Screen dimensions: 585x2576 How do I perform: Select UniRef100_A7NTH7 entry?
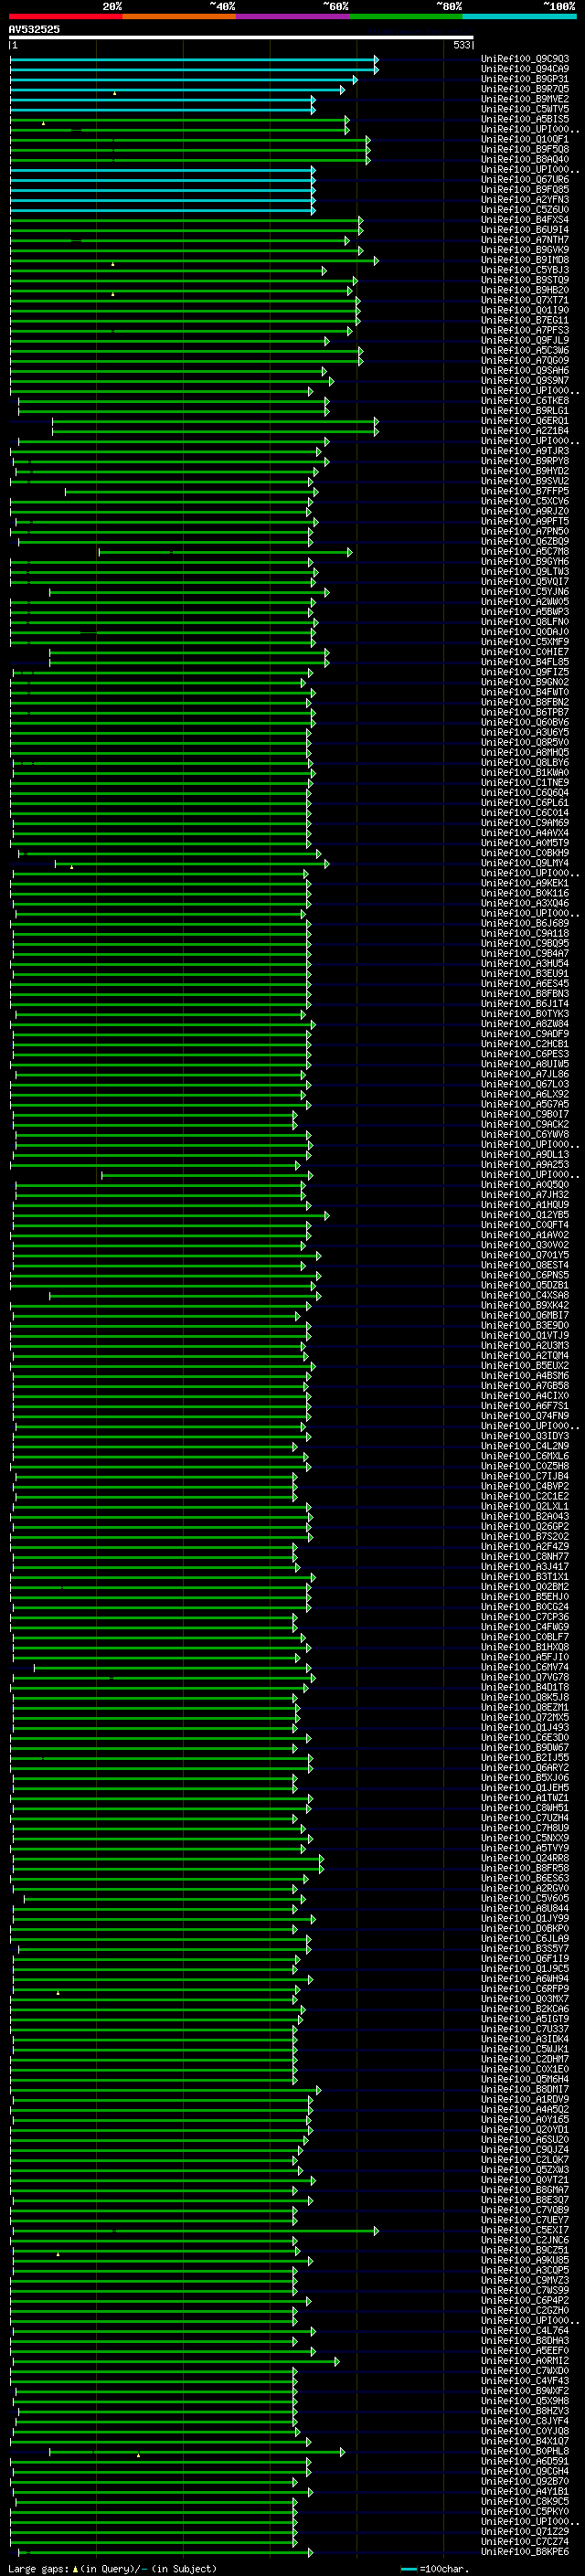click(x=525, y=240)
